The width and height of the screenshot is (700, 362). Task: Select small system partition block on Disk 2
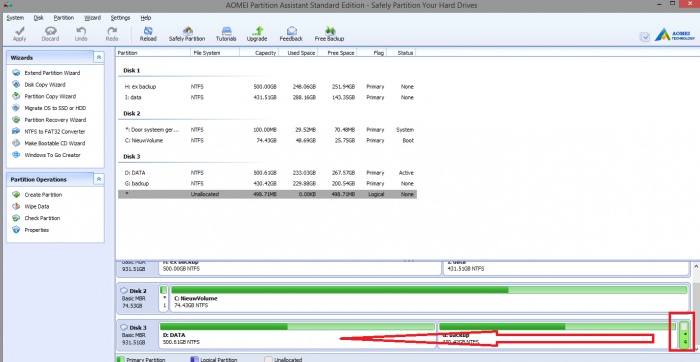coord(164,298)
